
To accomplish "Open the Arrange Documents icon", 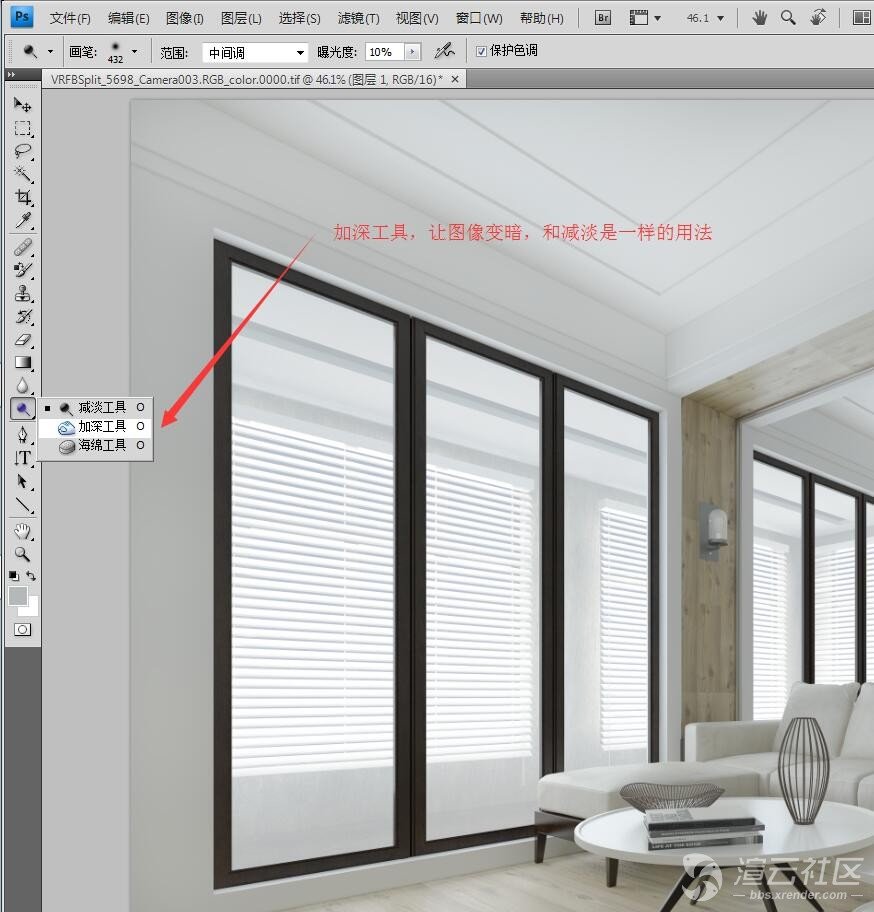I will (861, 18).
